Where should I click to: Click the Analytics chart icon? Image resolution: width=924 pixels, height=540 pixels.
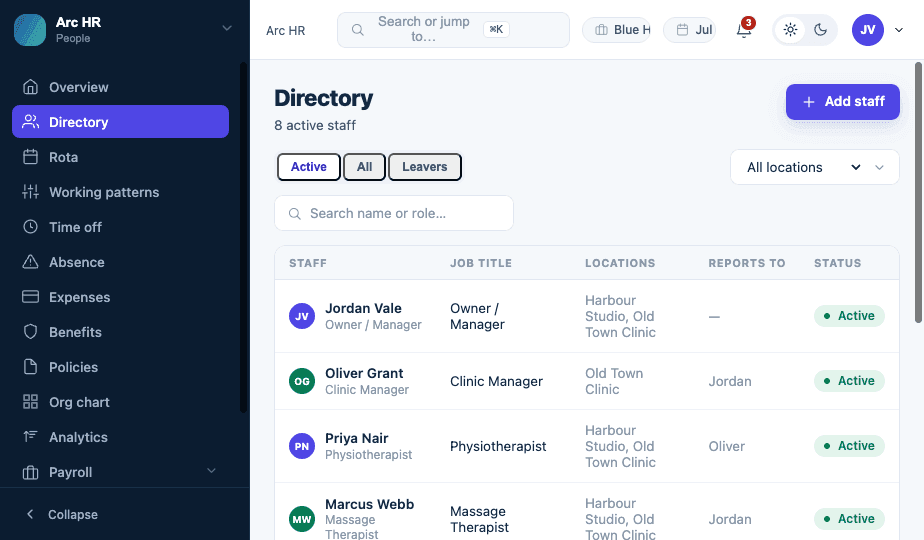[30, 436]
